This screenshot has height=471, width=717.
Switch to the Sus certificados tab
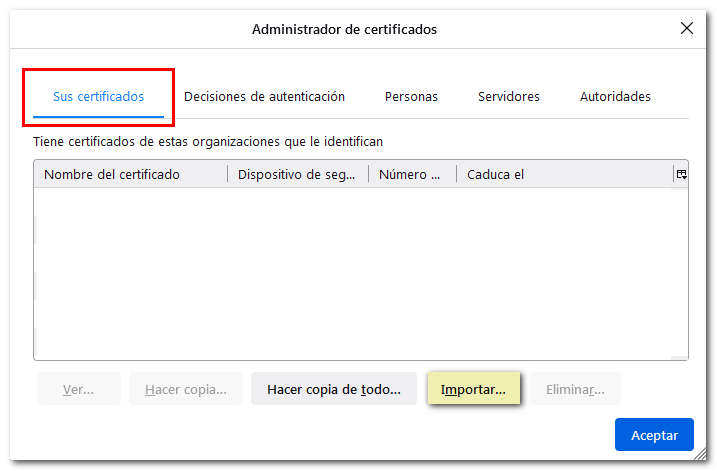click(98, 97)
